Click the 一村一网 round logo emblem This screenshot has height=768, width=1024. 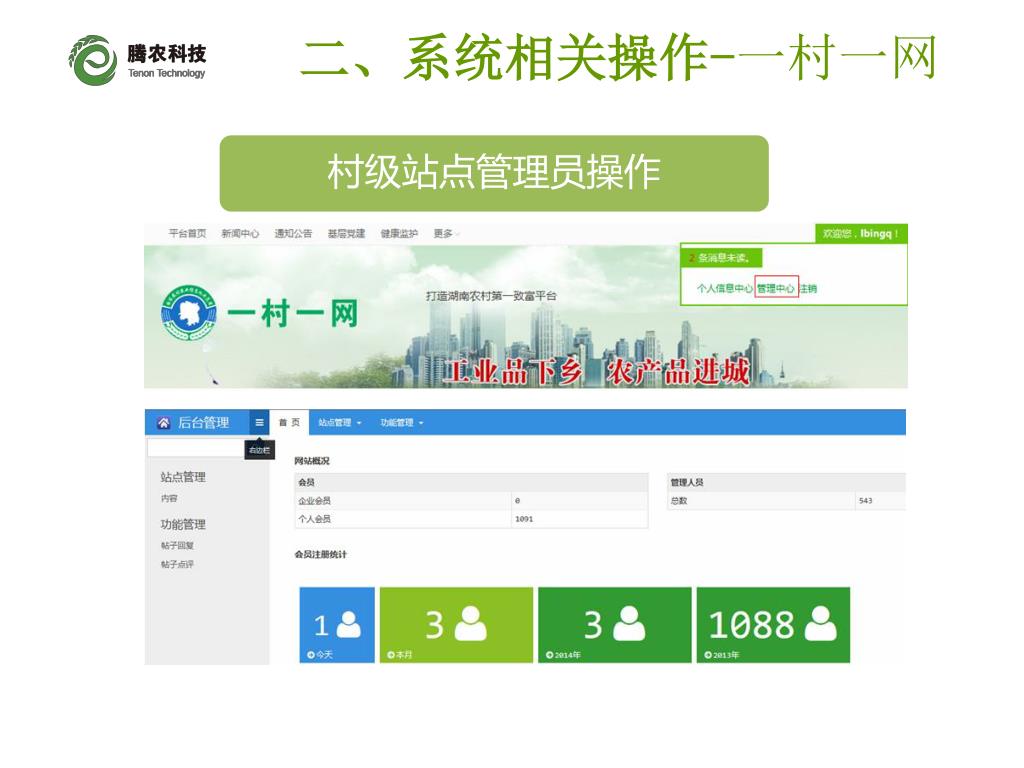point(189,313)
